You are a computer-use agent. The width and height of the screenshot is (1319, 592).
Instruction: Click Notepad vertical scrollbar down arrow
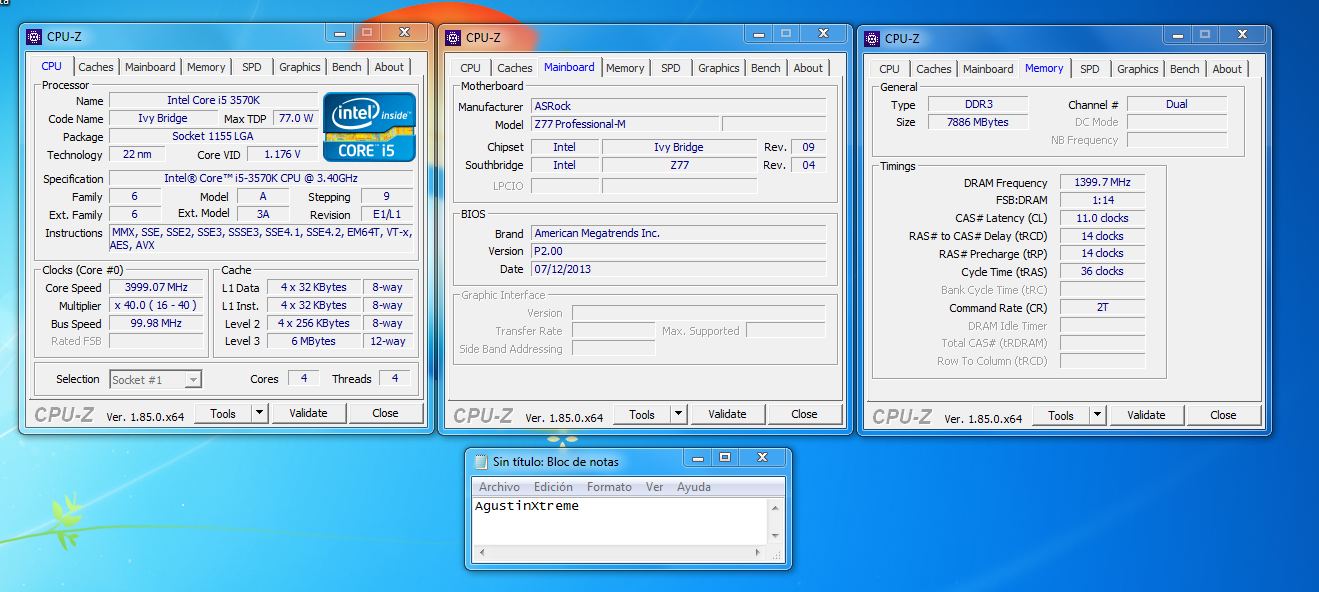(x=775, y=537)
